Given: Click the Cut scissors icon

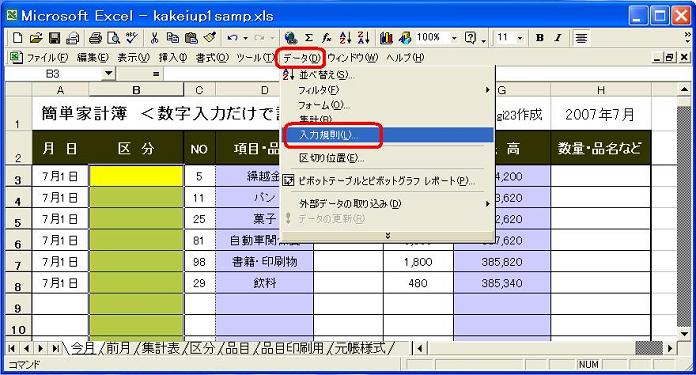Looking at the screenshot, I should [154, 38].
